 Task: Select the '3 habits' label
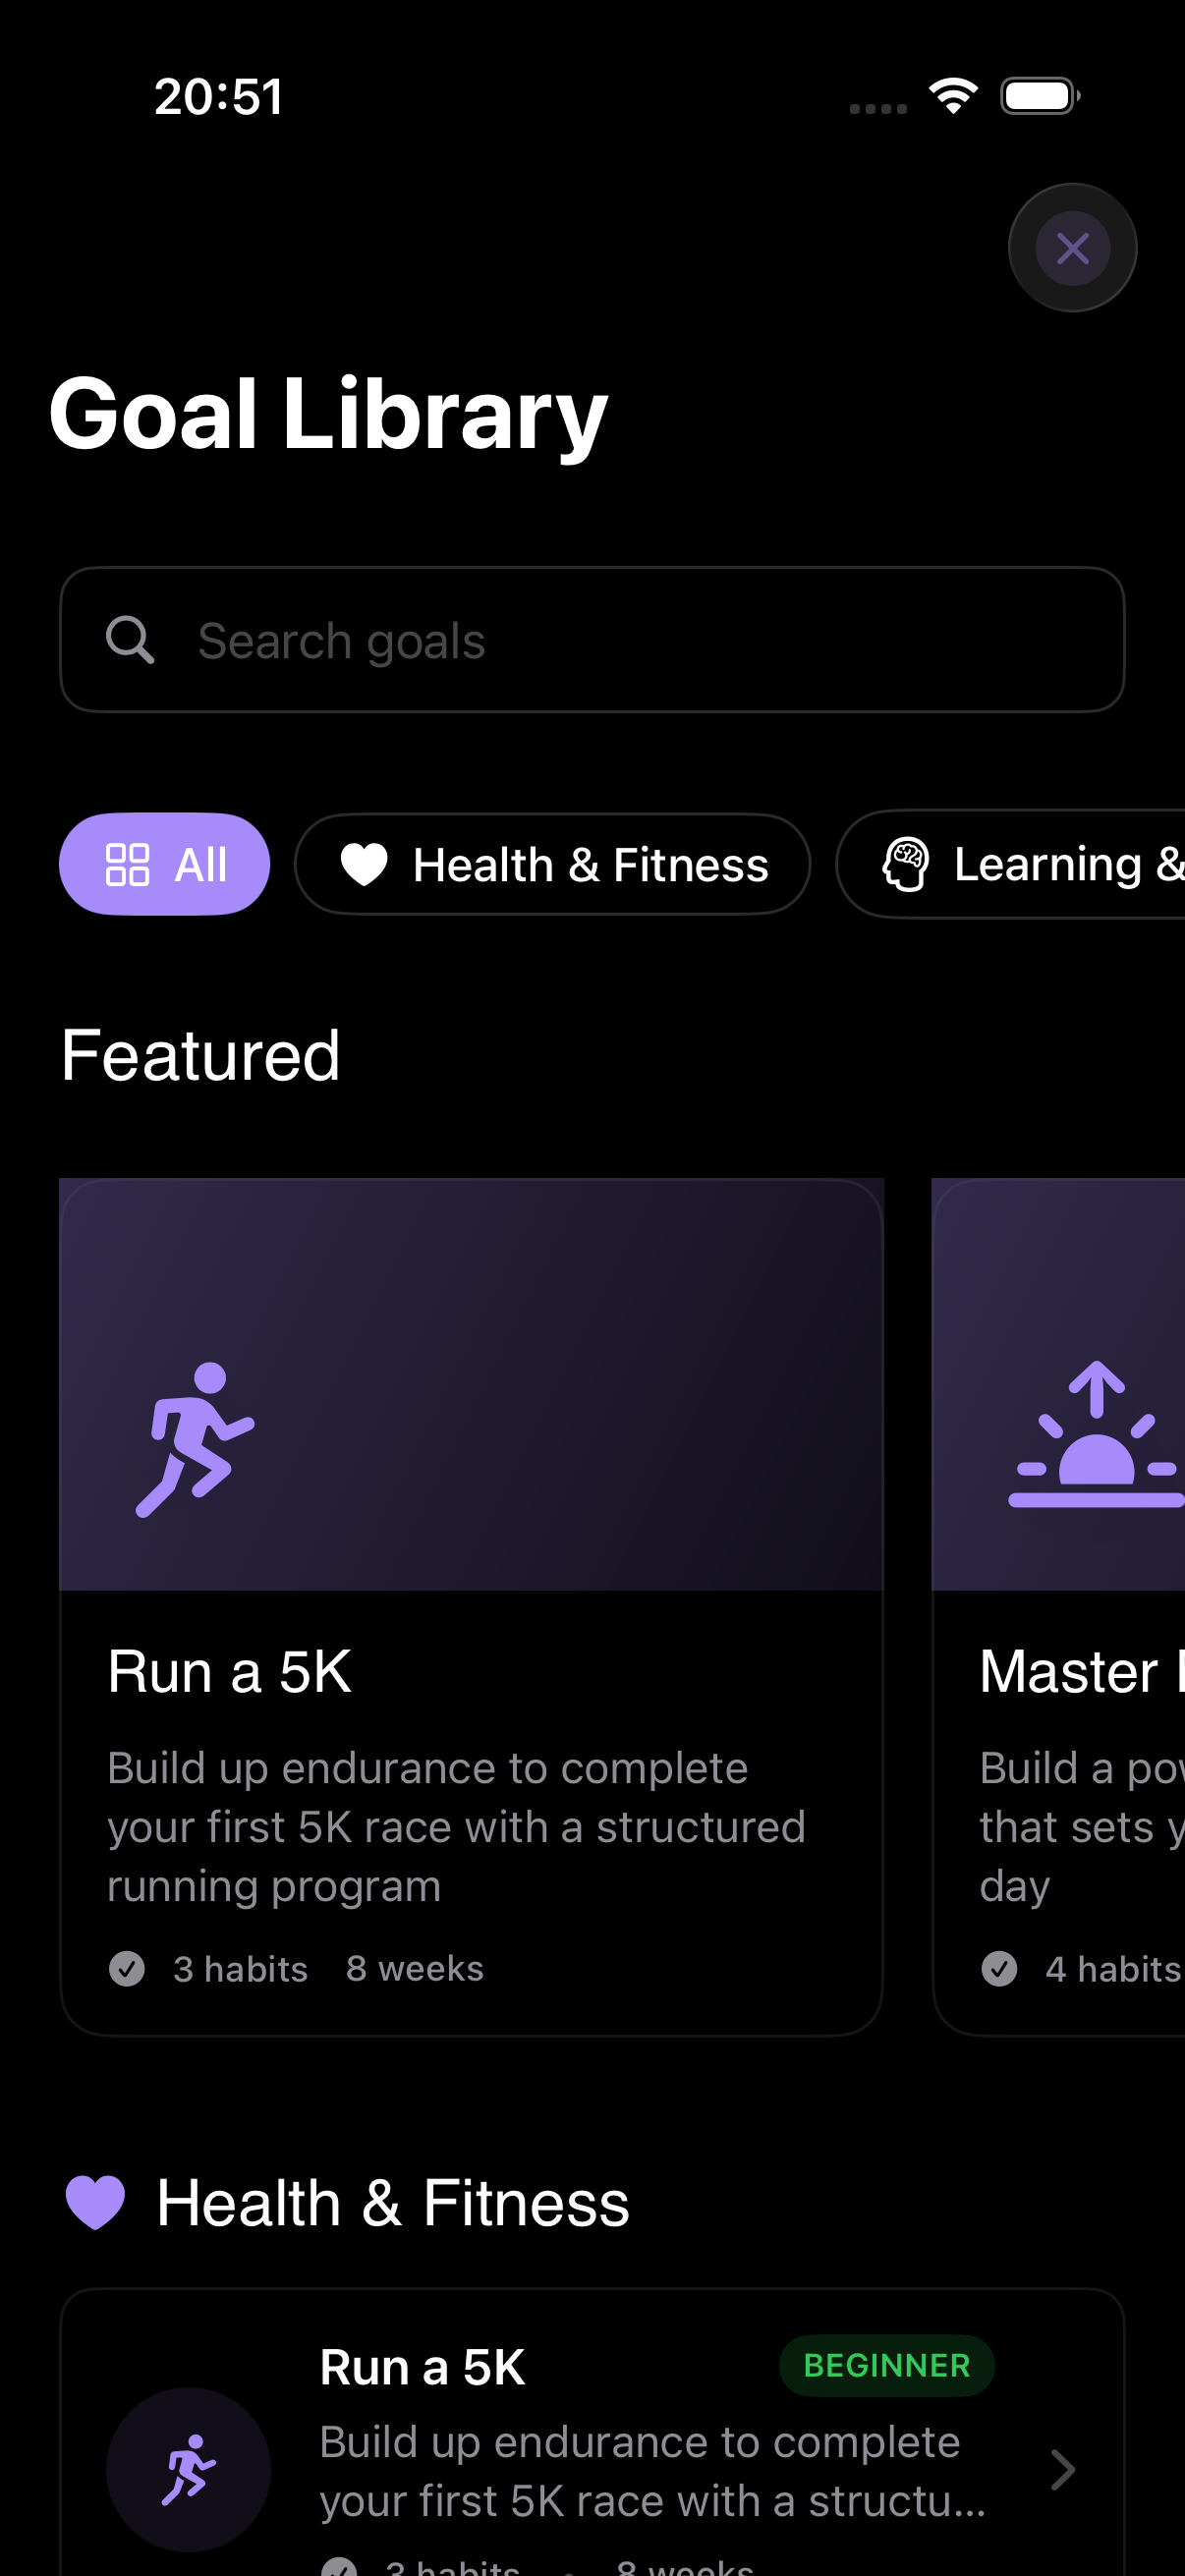[240, 1969]
